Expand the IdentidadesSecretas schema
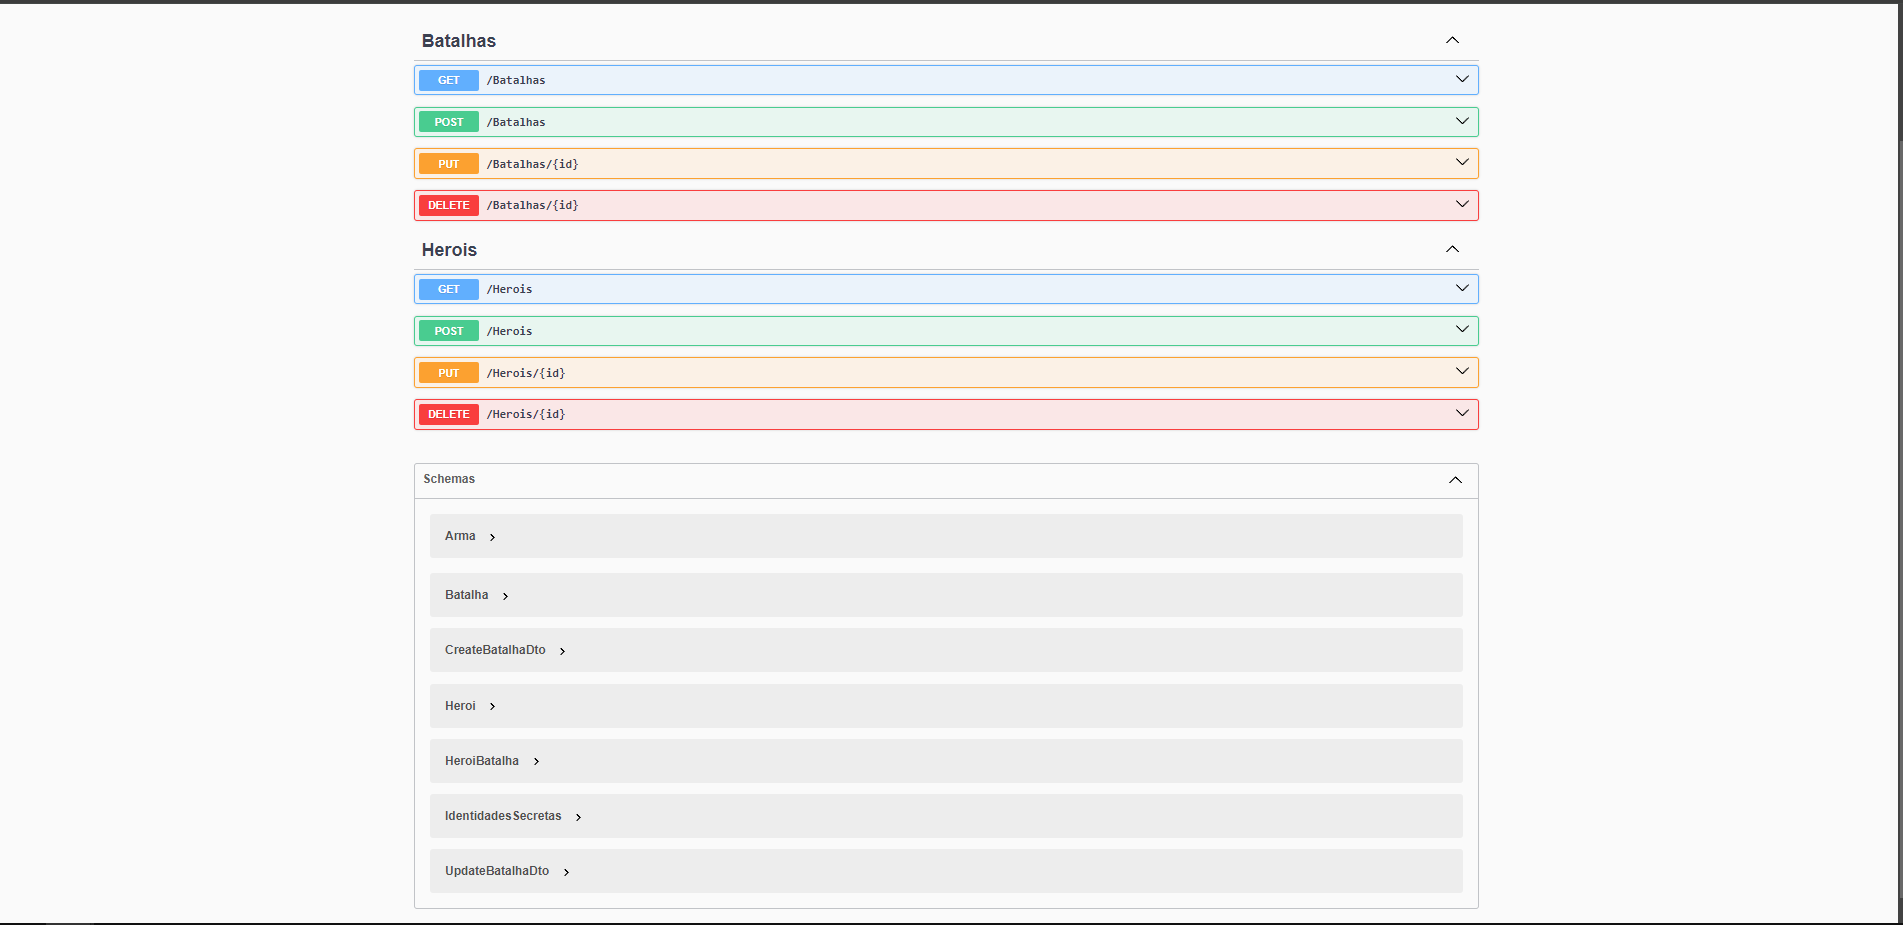Screen dimensions: 1903x925 tap(578, 817)
